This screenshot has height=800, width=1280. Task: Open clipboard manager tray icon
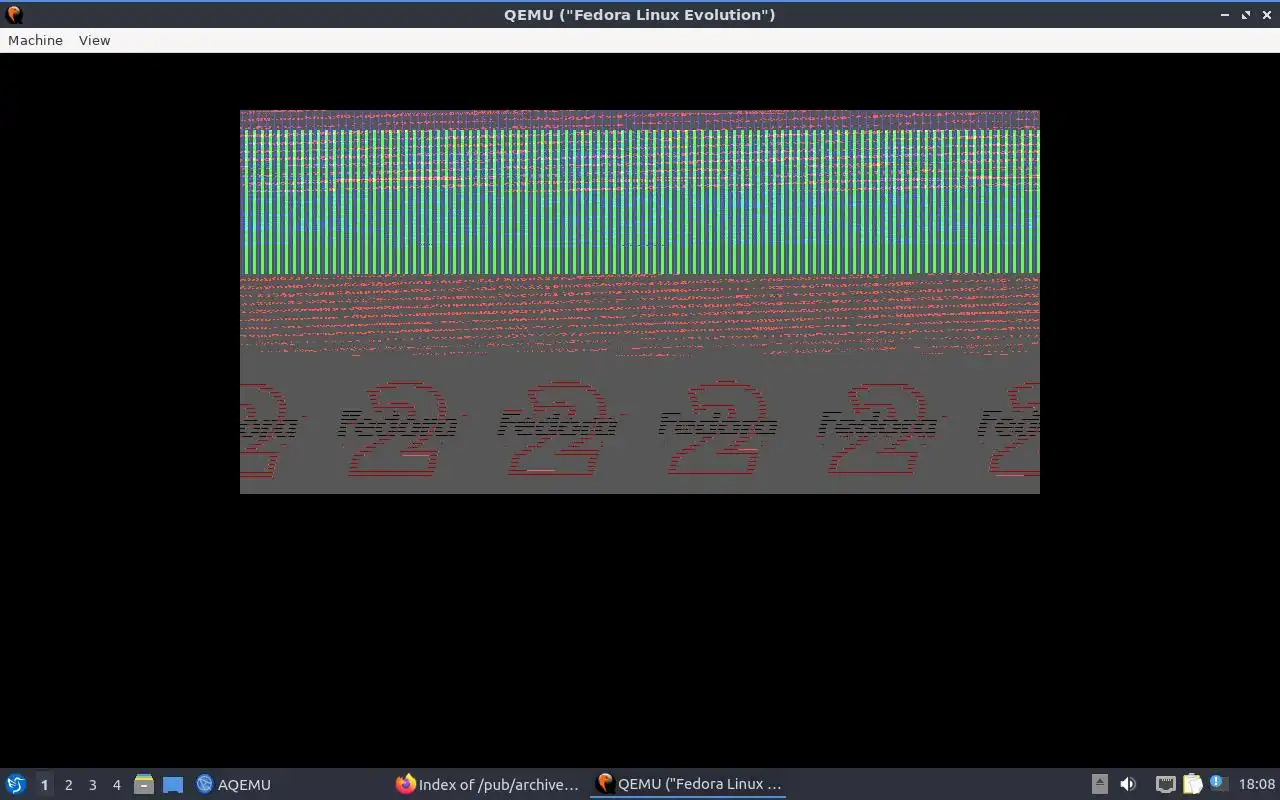pyautogui.click(x=1192, y=784)
